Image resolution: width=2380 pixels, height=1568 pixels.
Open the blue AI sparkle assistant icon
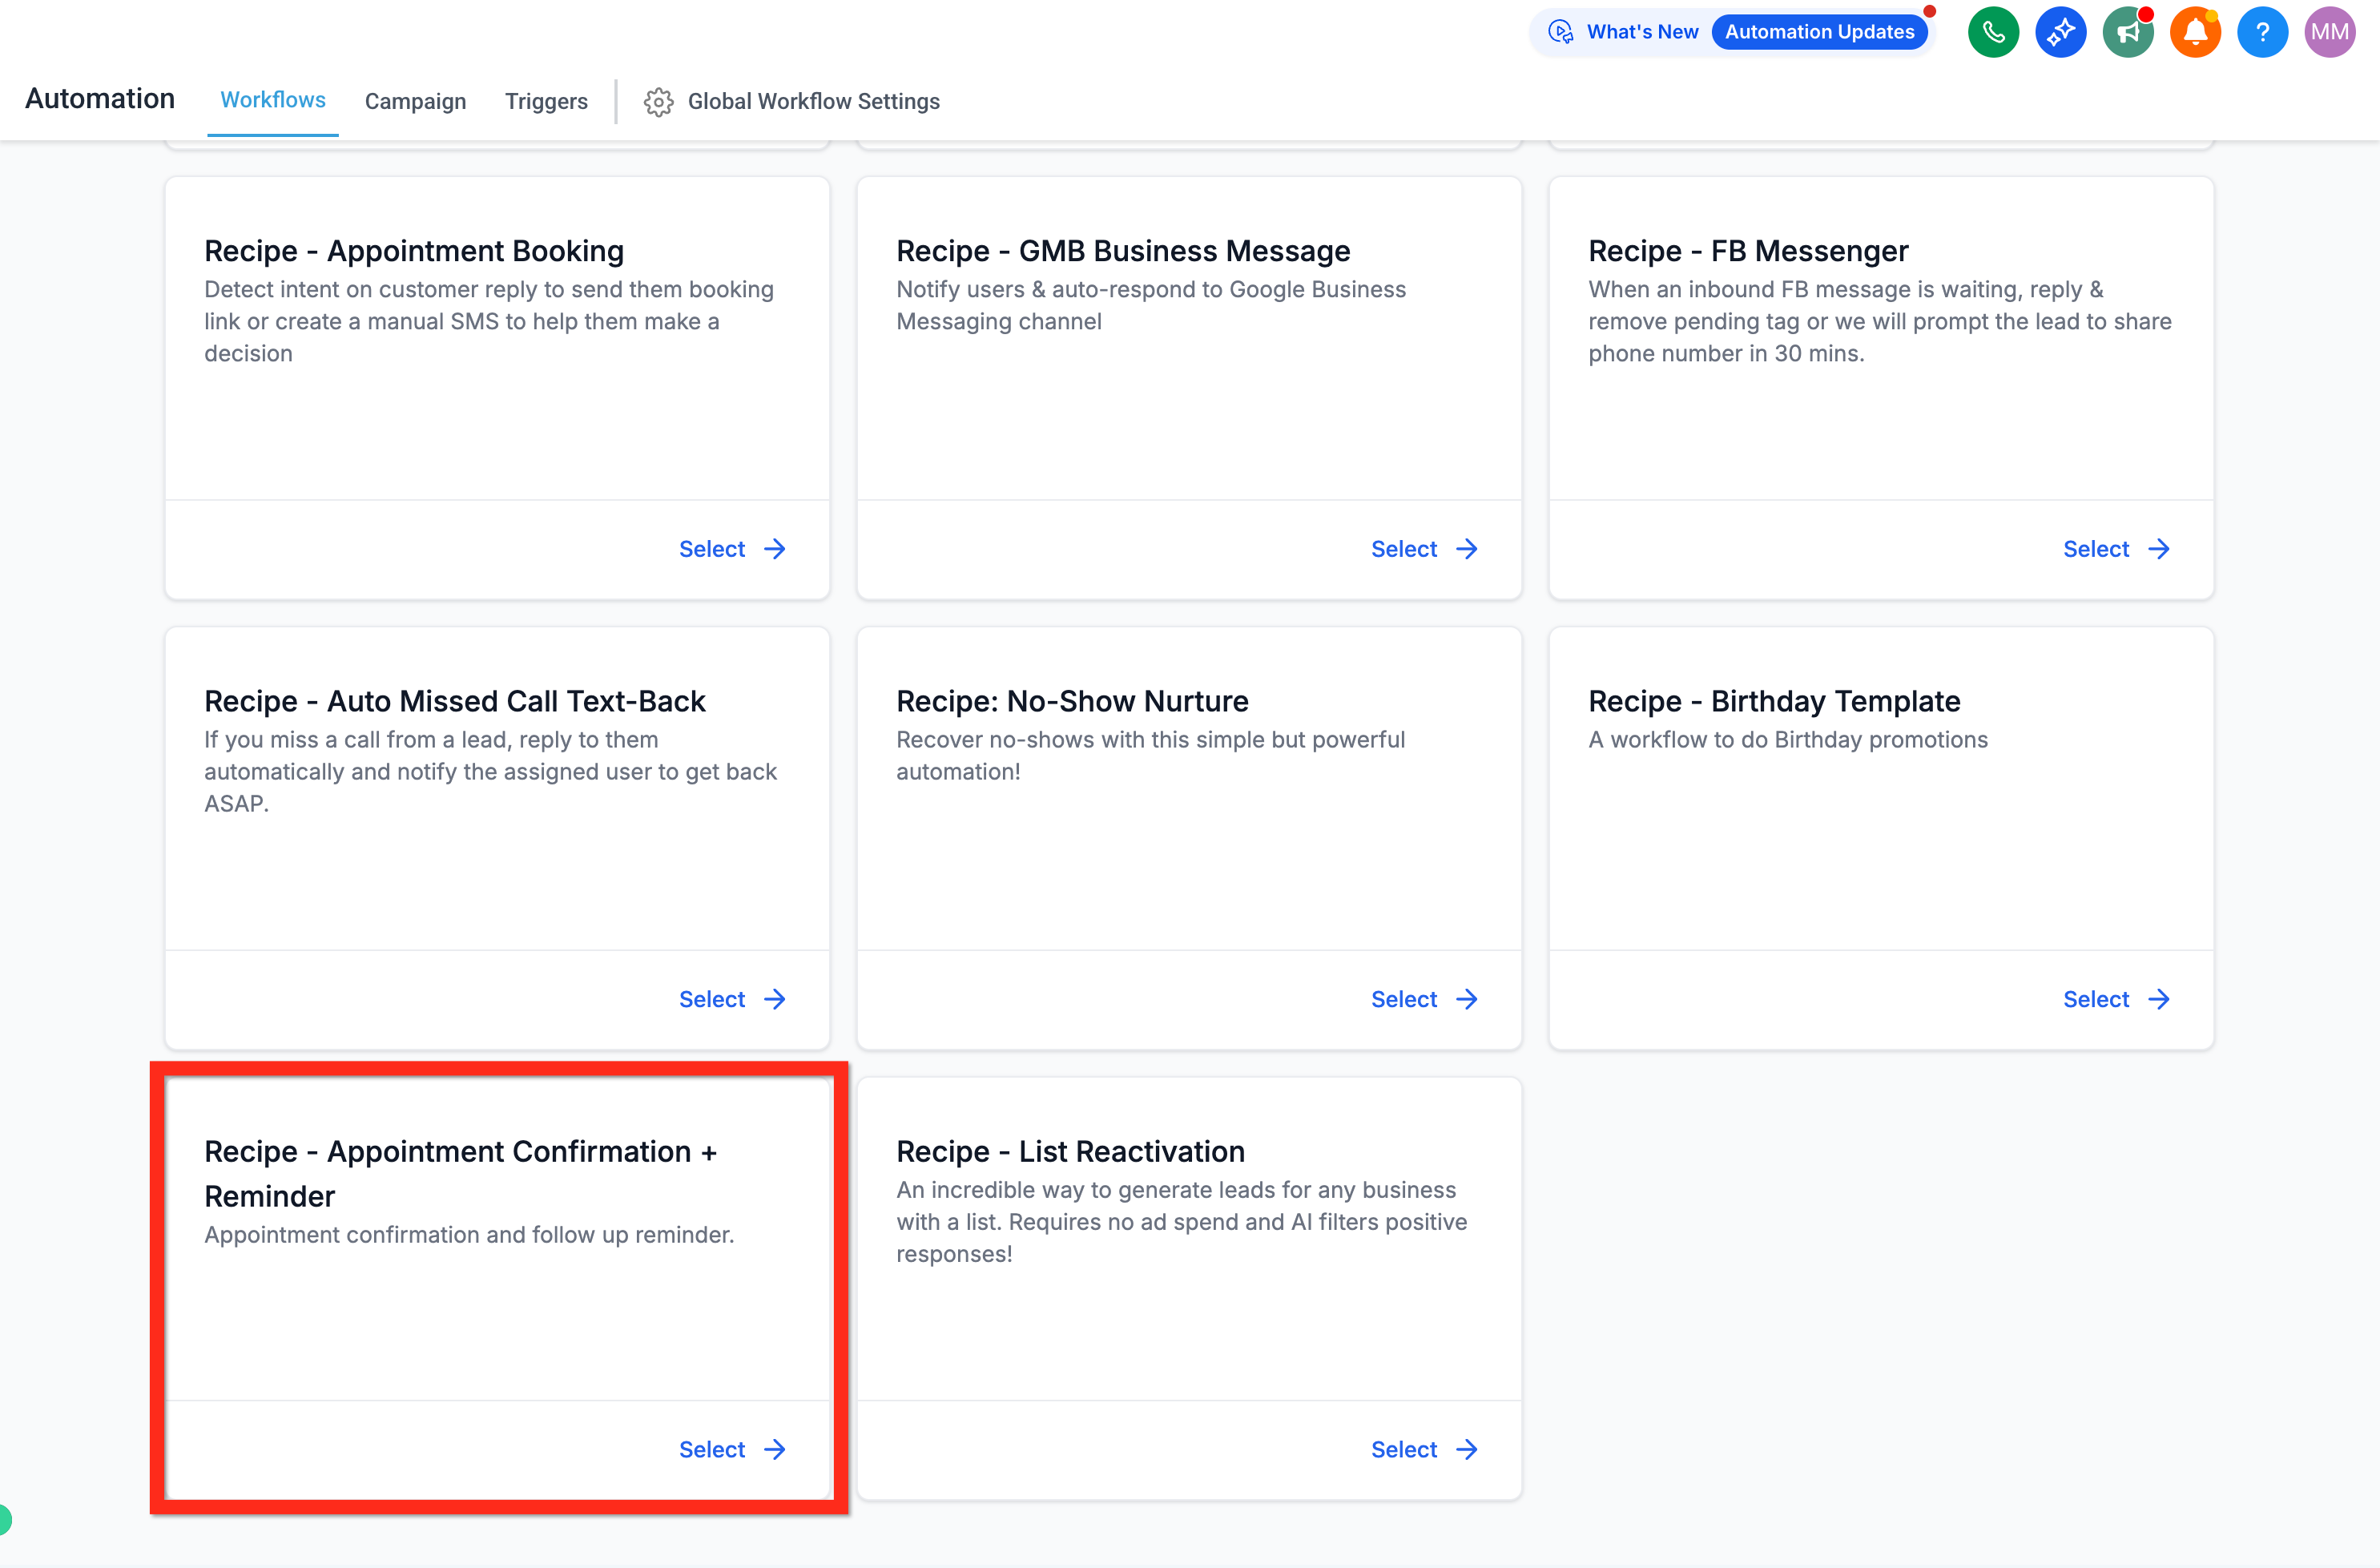tap(2060, 32)
